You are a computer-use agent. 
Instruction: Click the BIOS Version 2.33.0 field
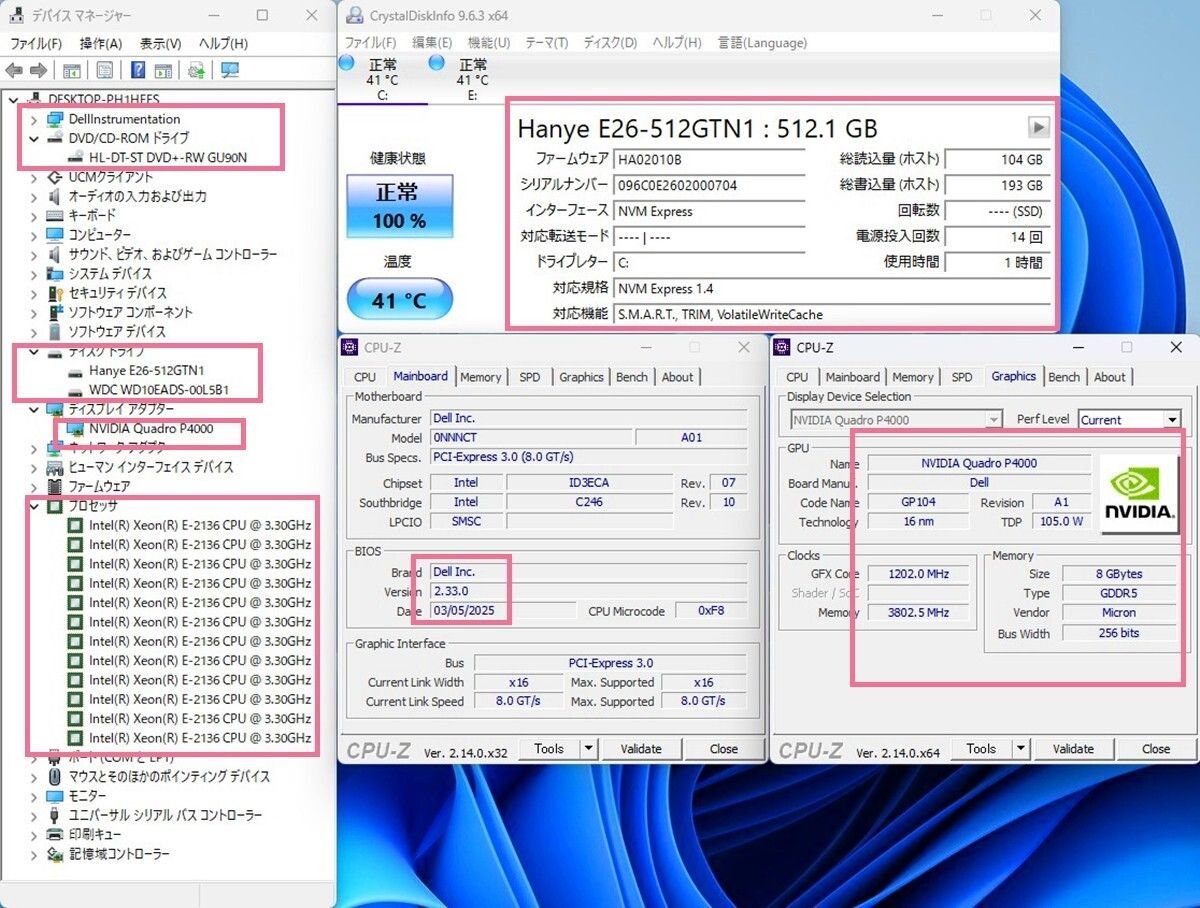(x=588, y=591)
